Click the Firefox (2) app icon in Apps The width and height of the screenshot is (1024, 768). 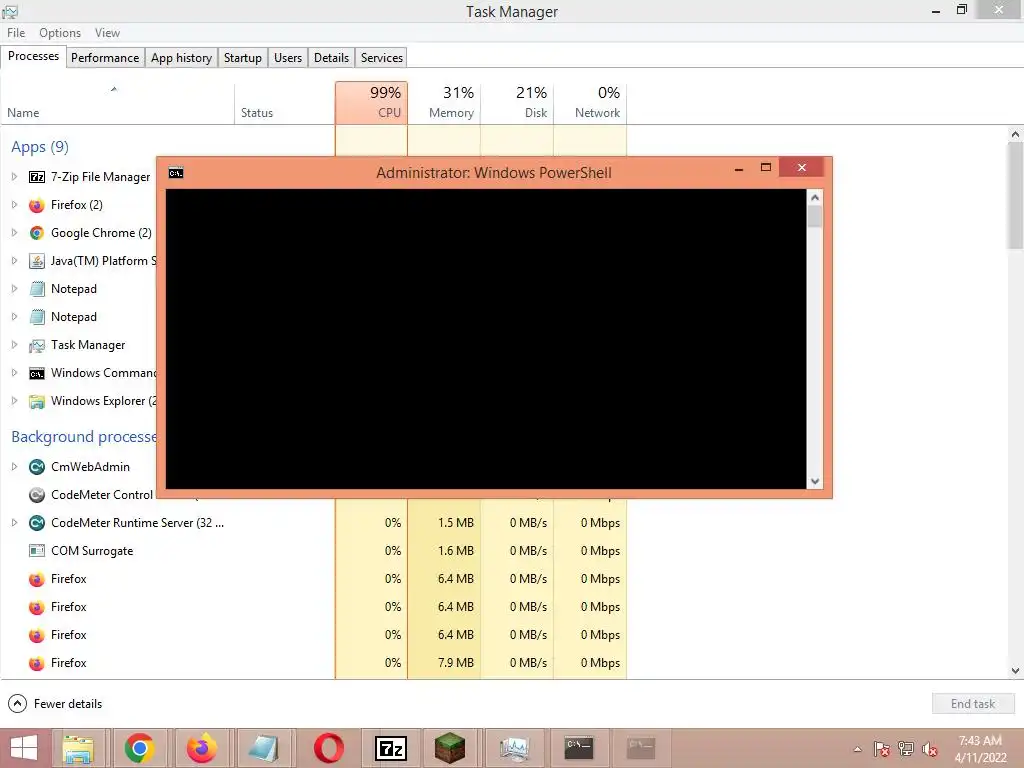[37, 205]
